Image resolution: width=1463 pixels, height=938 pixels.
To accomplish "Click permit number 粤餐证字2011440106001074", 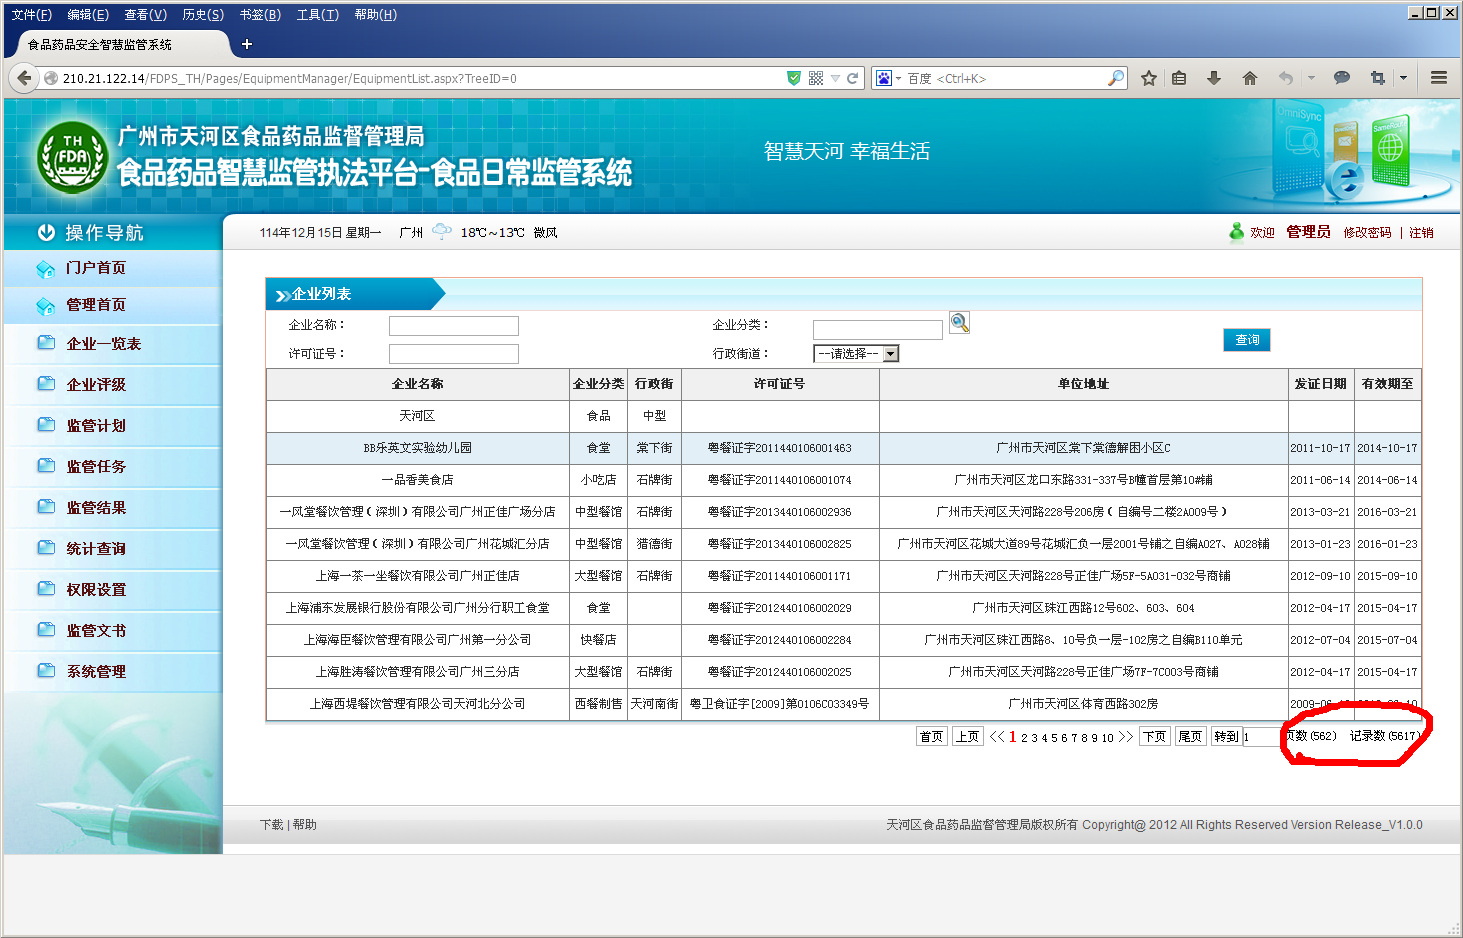I will pyautogui.click(x=780, y=480).
